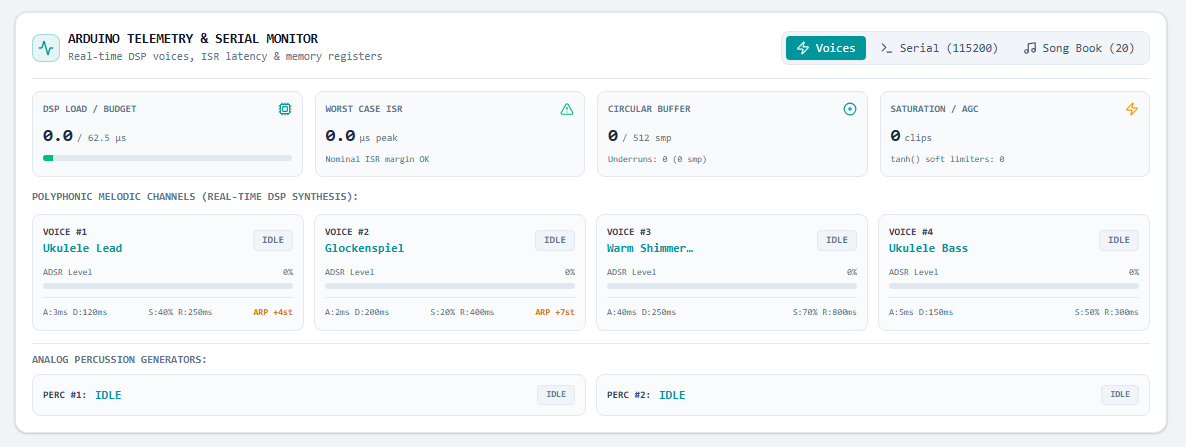Click the A:2ms D:200ms text
The height and width of the screenshot is (447, 1186).
[357, 312]
